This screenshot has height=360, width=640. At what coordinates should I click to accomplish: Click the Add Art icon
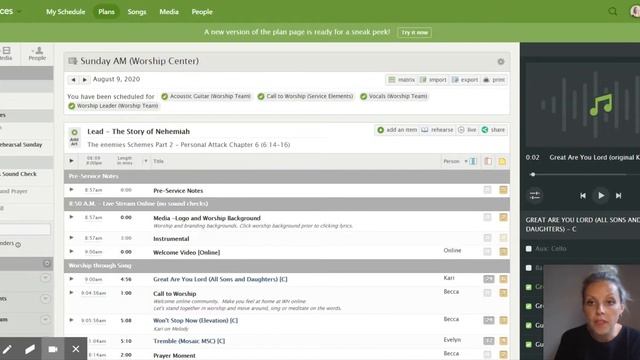[x=74, y=137]
